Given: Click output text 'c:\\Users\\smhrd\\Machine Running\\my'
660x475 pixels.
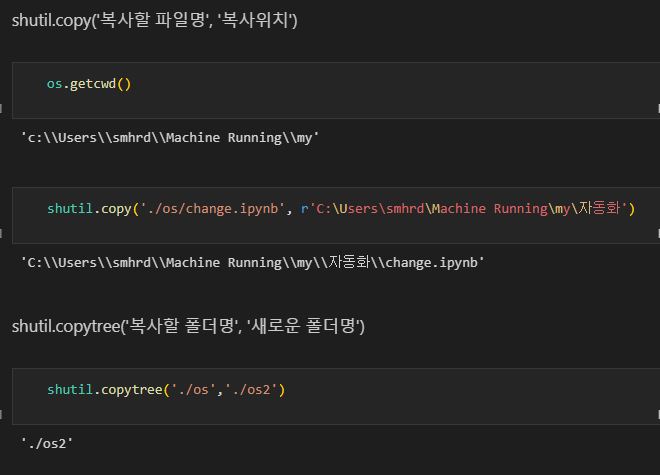Looking at the screenshot, I should [170, 138].
